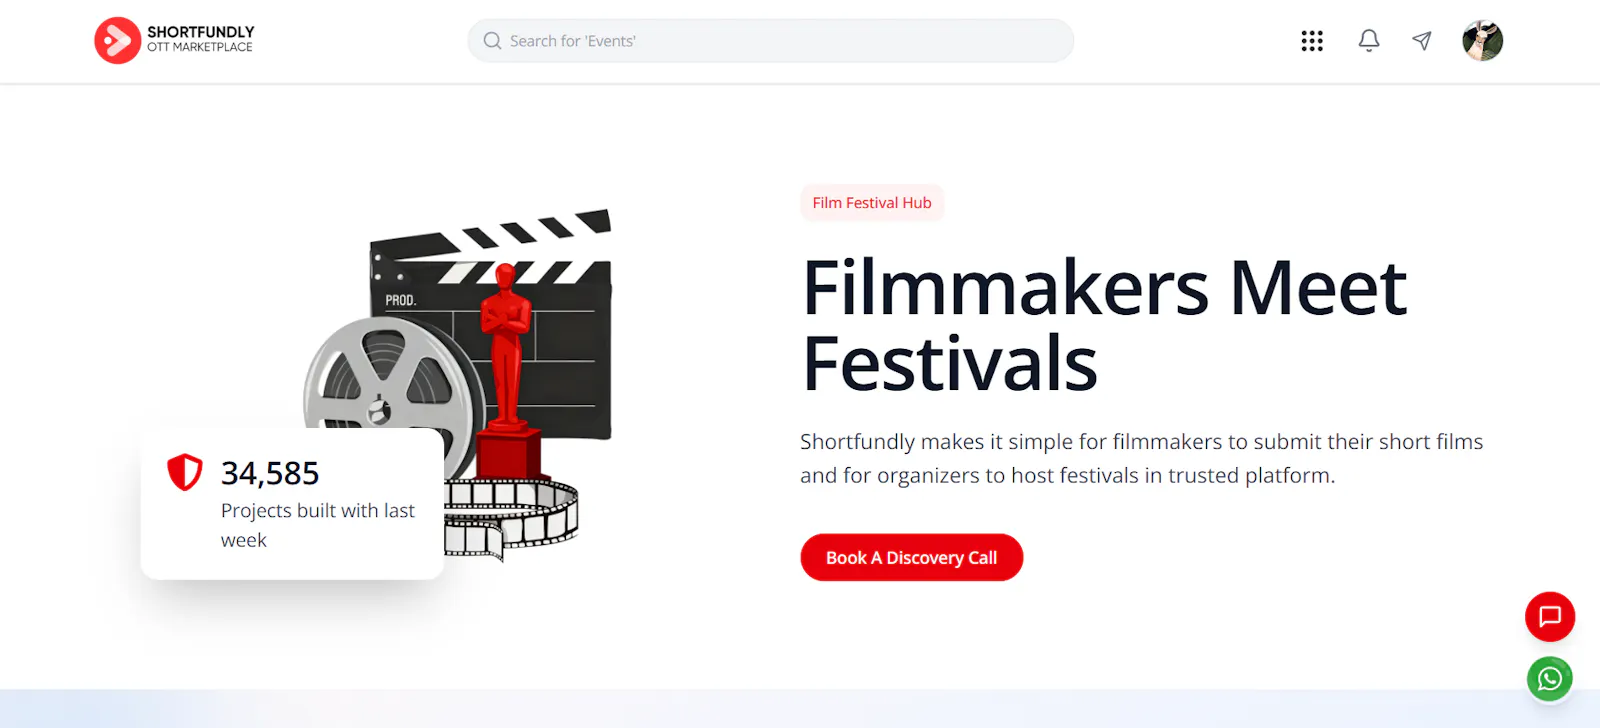The image size is (1600, 728).
Task: Click the Shortfundly description paragraph
Action: tap(1141, 458)
